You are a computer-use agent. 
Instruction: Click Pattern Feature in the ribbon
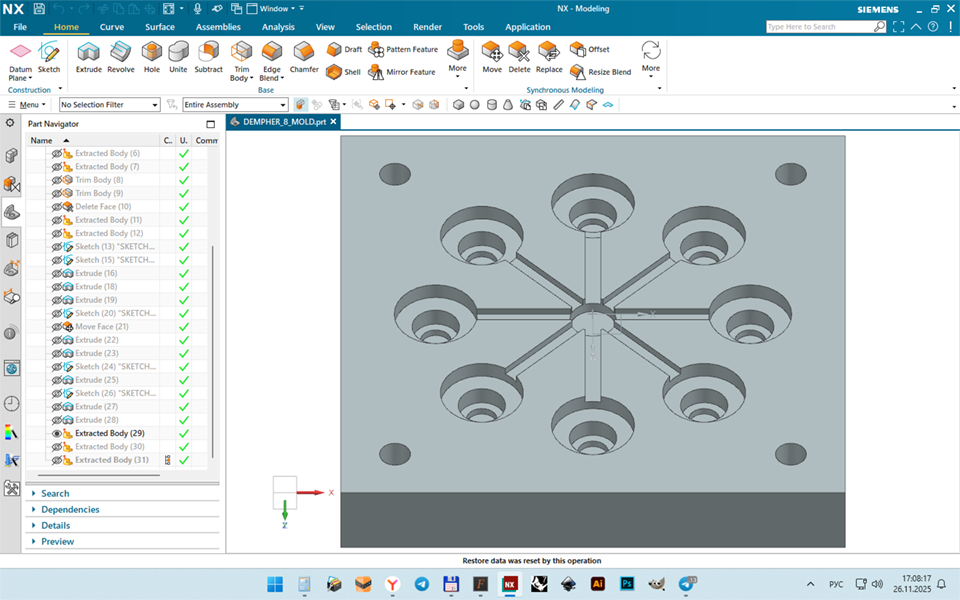point(403,49)
